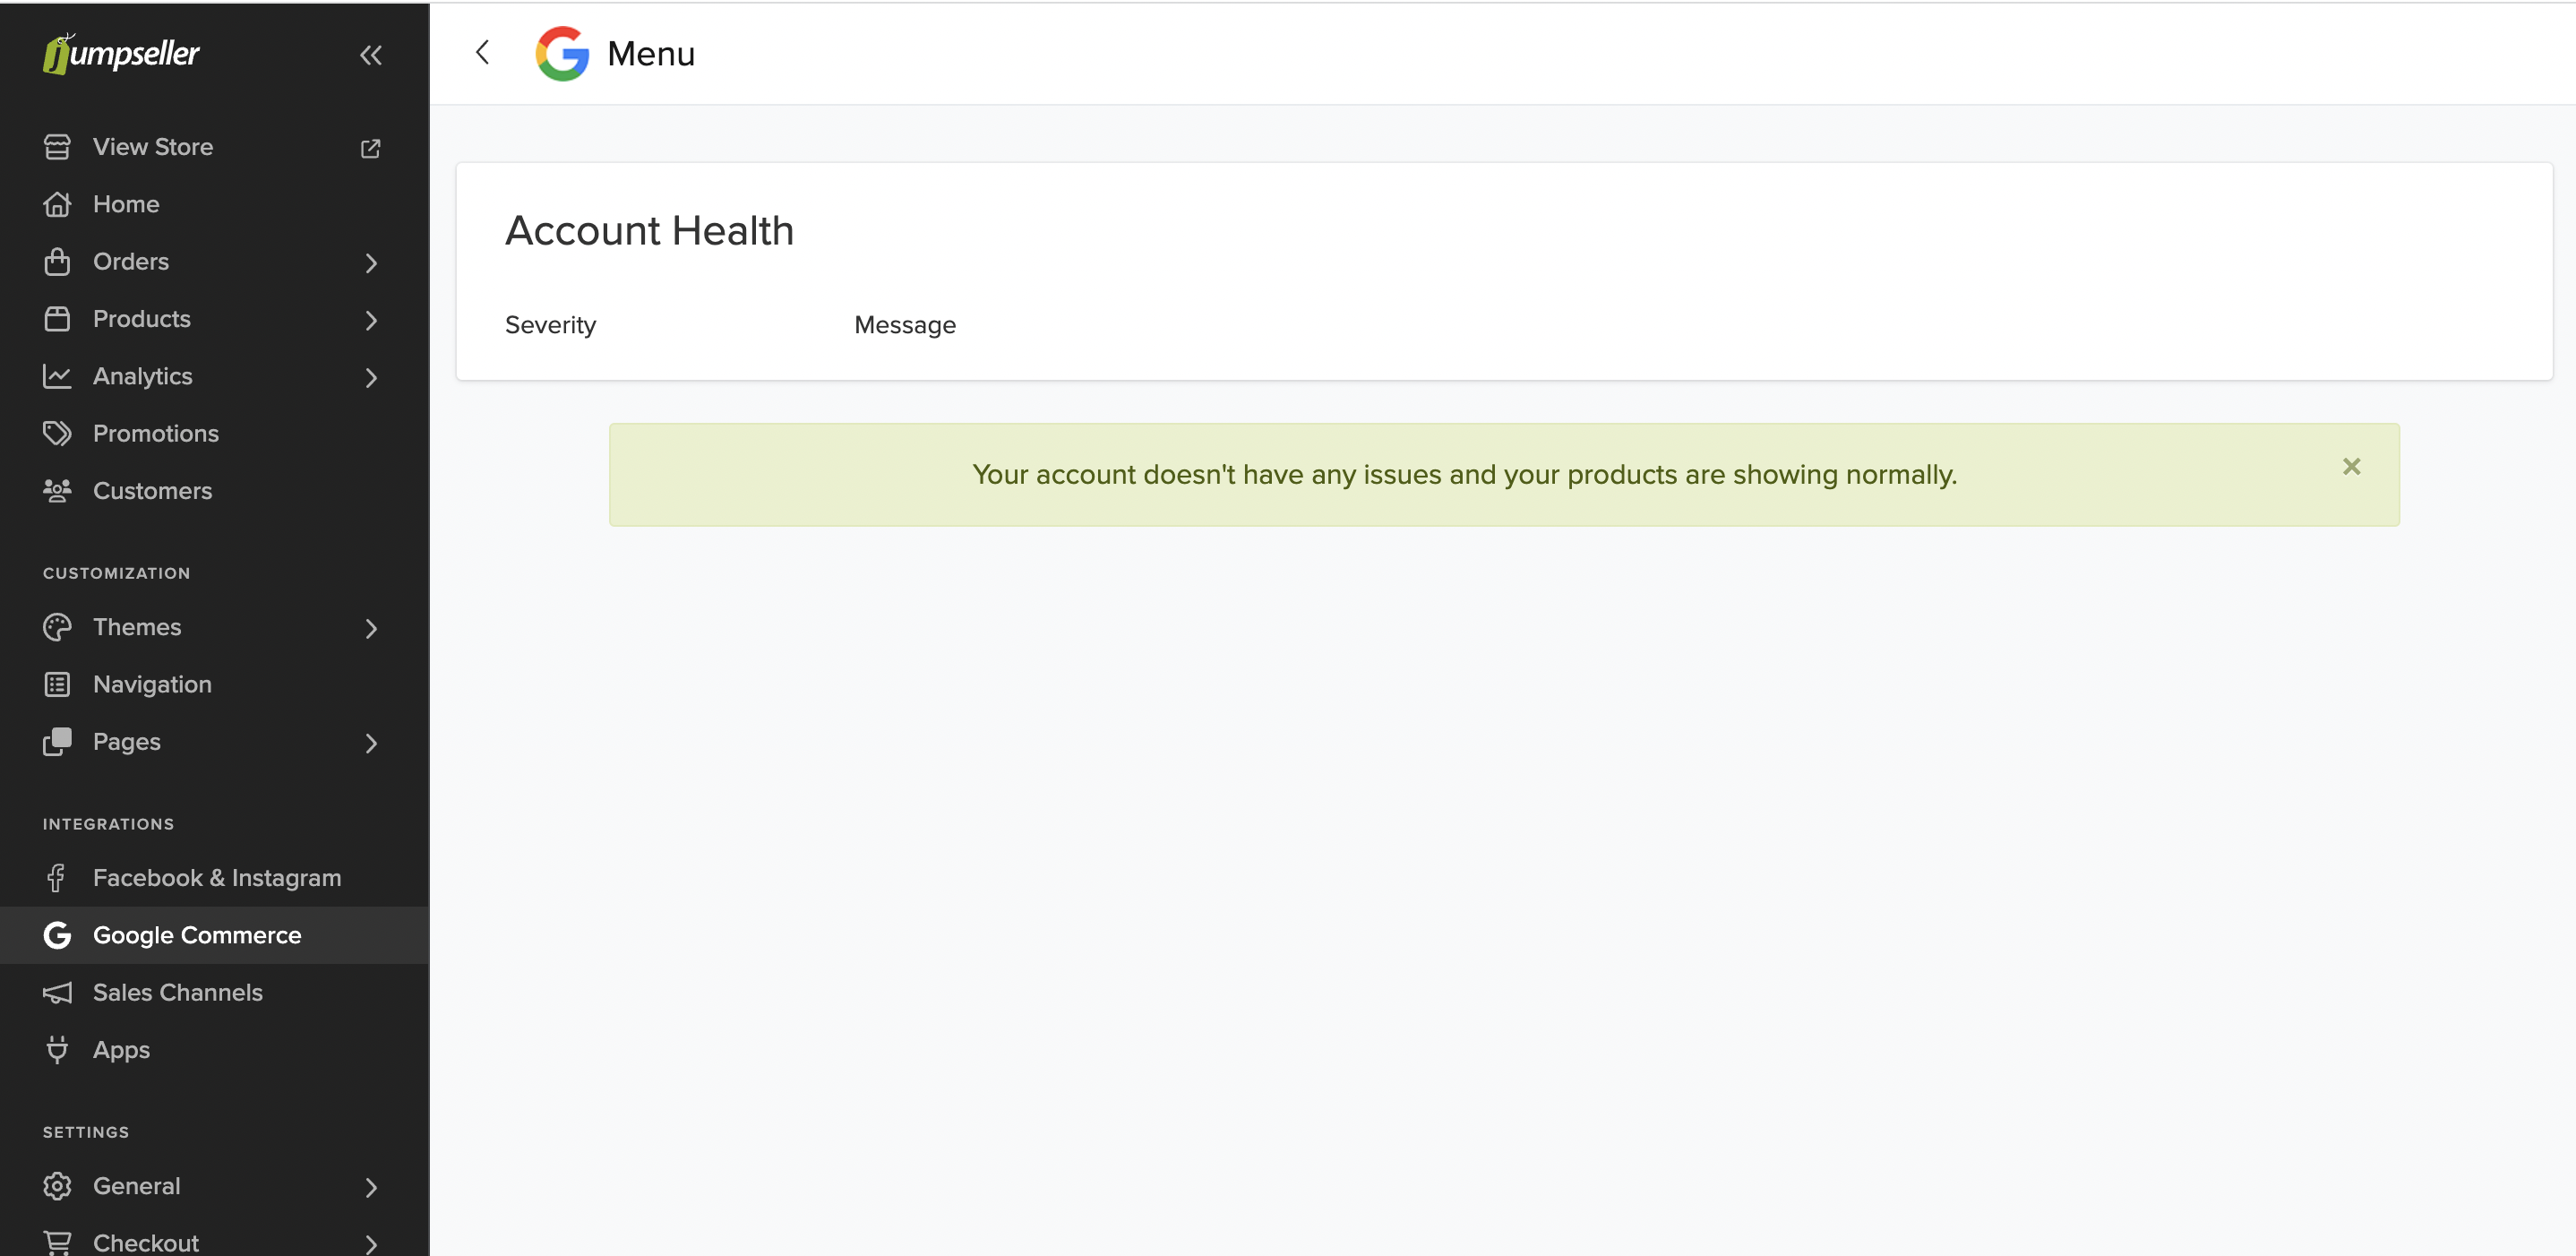Open the Customers menu item
This screenshot has width=2576, height=1256.
pos(152,491)
